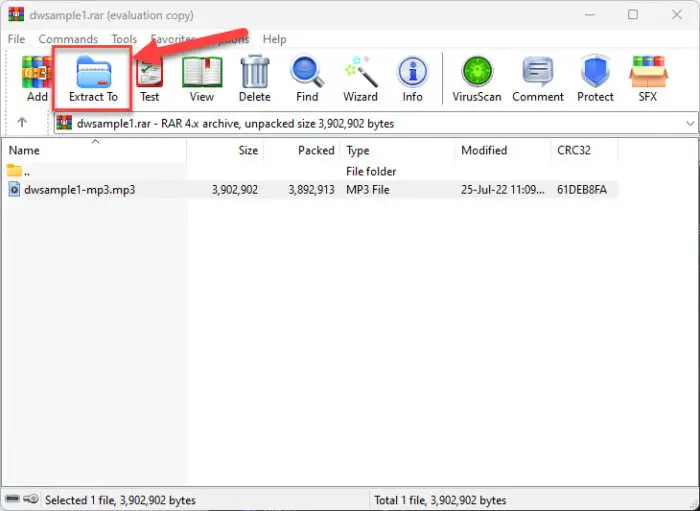Screen dimensions: 700x511
Task: Click the MP3 File type cell
Action: (368, 190)
